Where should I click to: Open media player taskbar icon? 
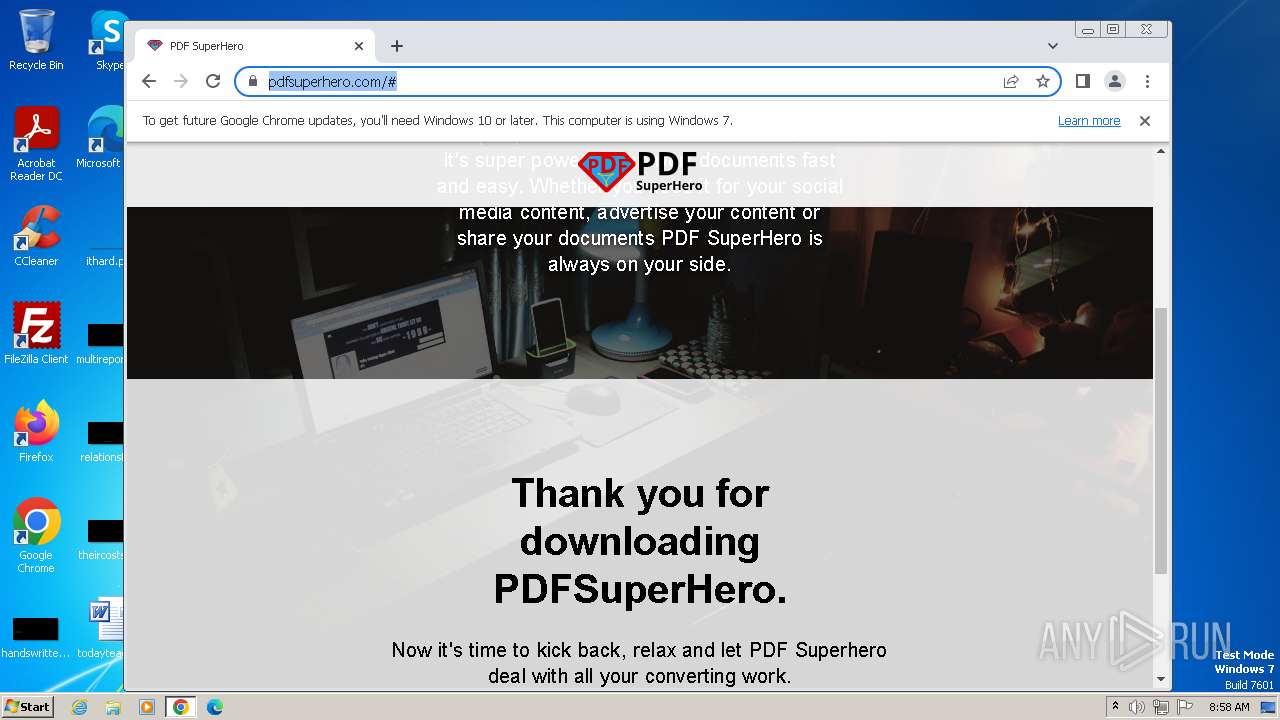[147, 707]
